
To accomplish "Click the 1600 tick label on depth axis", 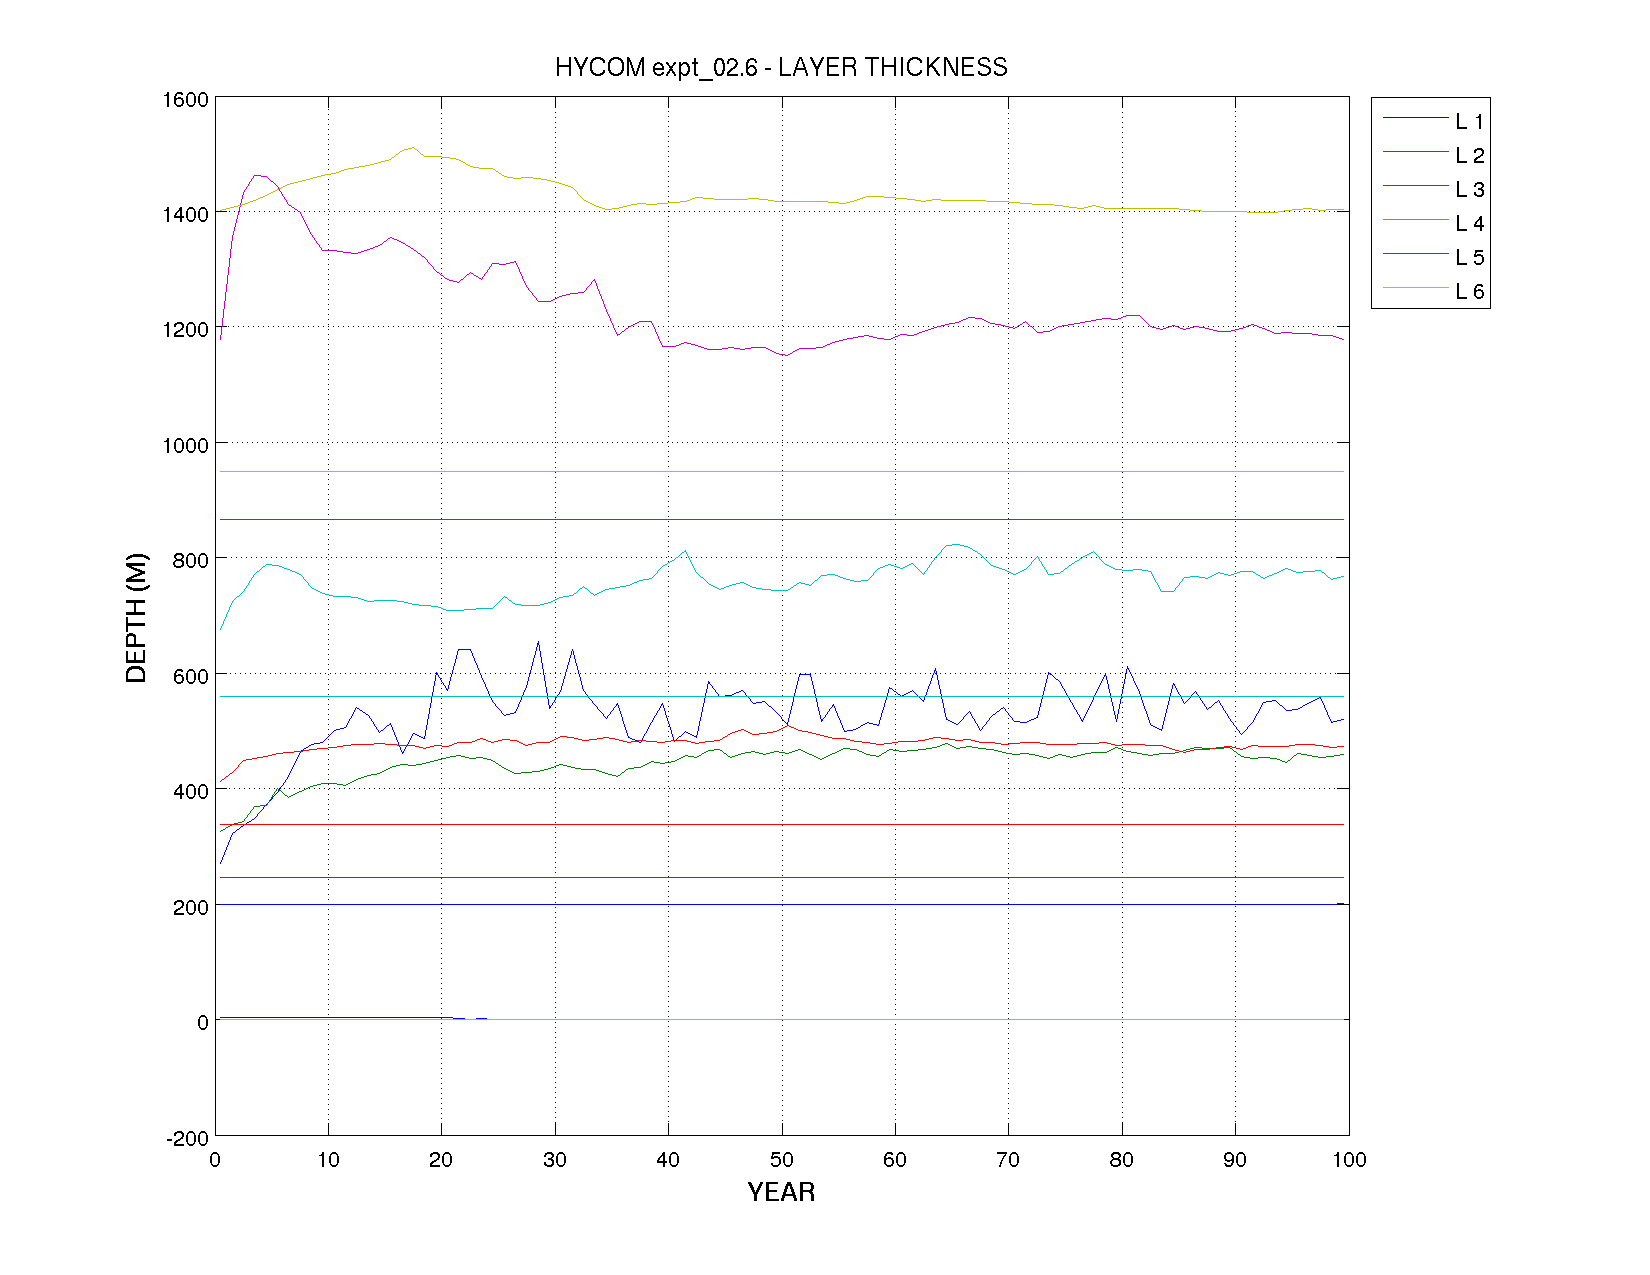I will pyautogui.click(x=185, y=100).
